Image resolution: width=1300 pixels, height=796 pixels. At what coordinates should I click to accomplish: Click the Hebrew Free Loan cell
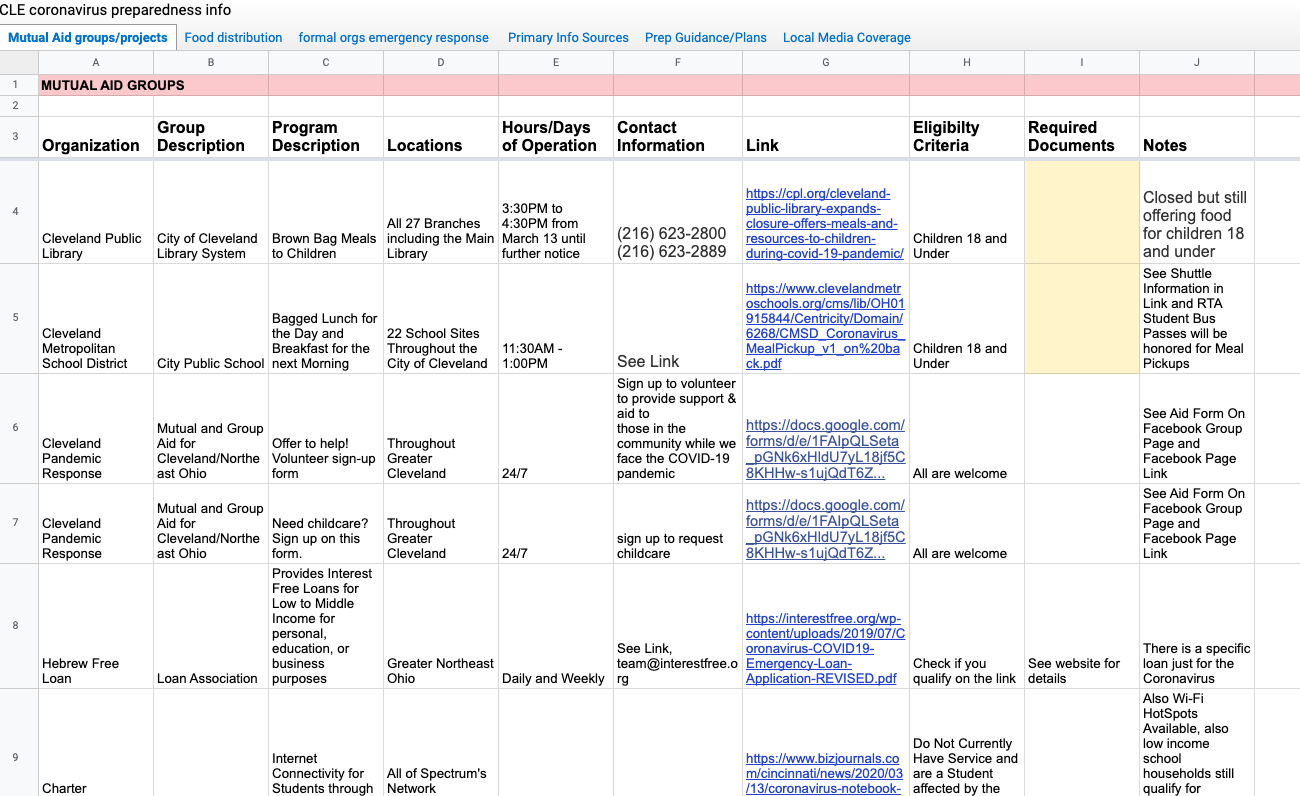click(x=96, y=626)
